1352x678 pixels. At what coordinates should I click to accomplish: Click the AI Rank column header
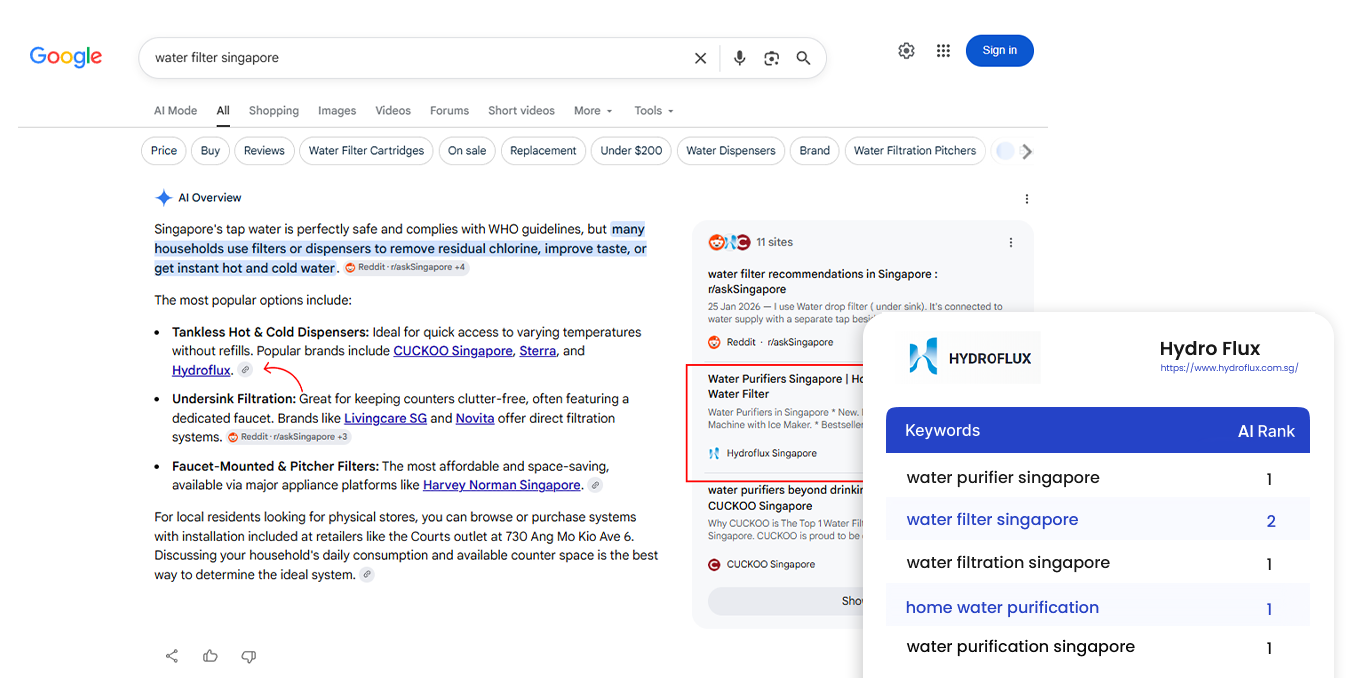click(1266, 431)
